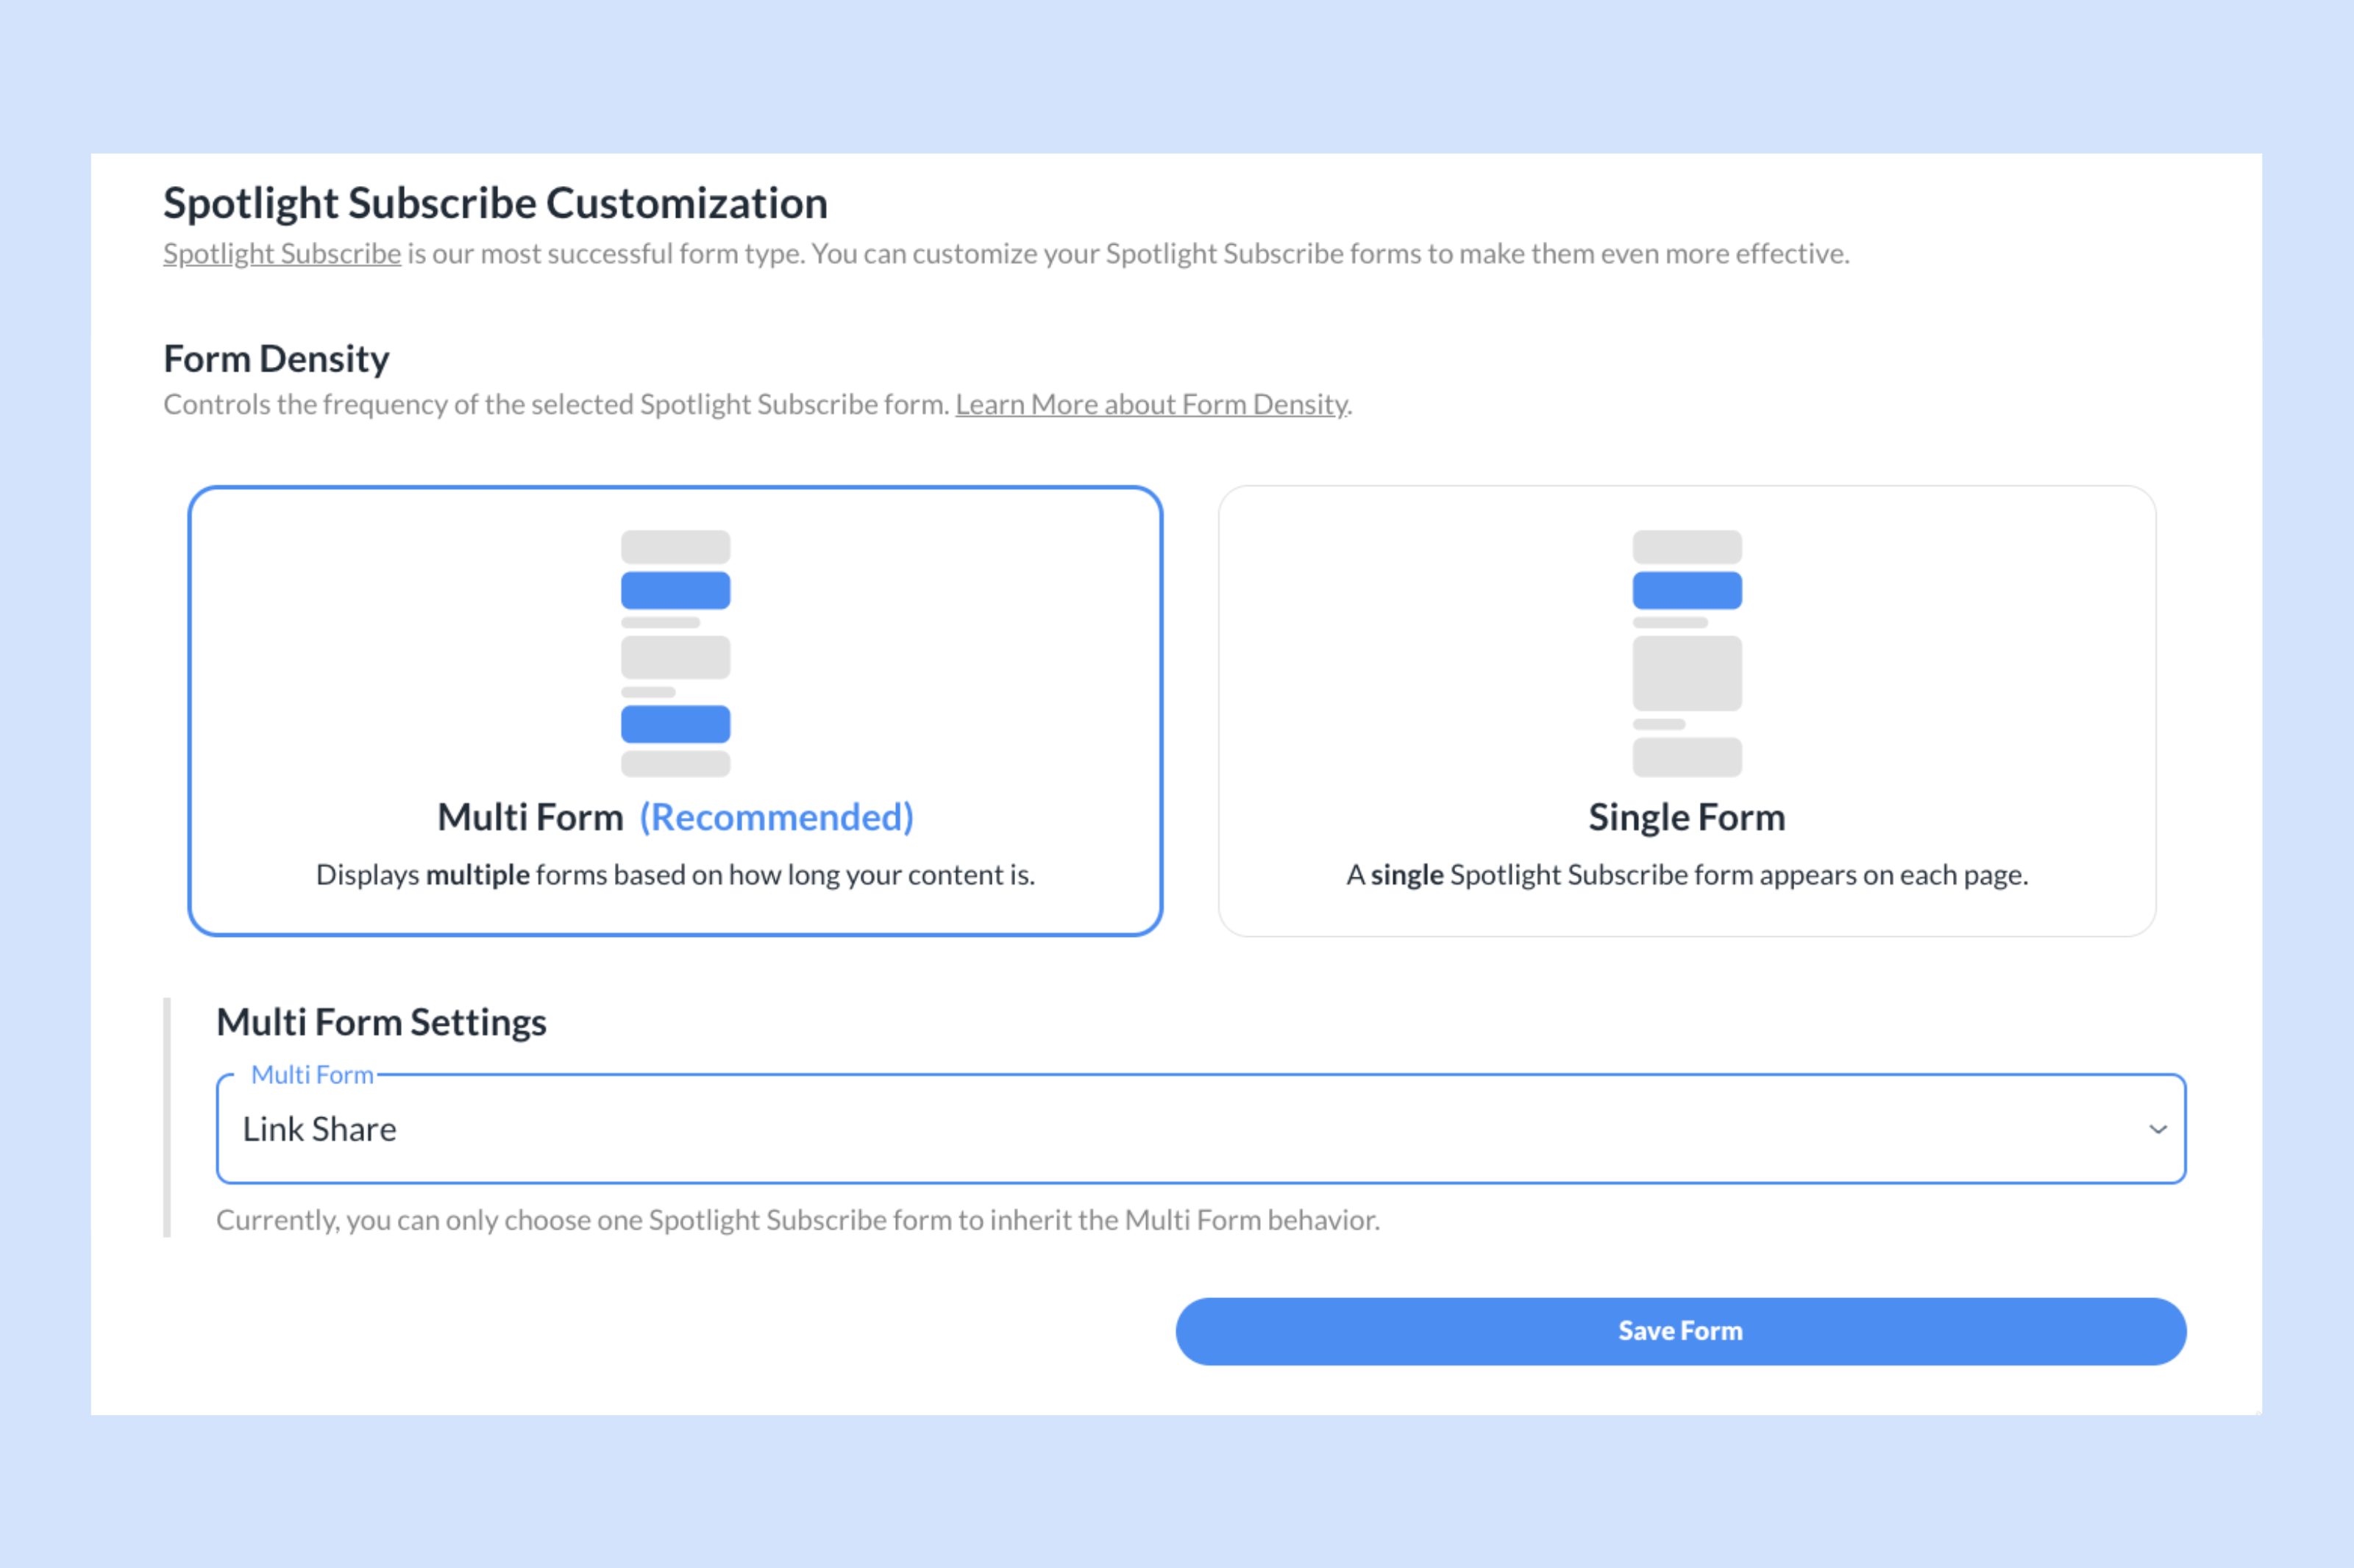Click the blue form block in Multi Form preview
This screenshot has width=2354, height=1568.
pos(676,589)
